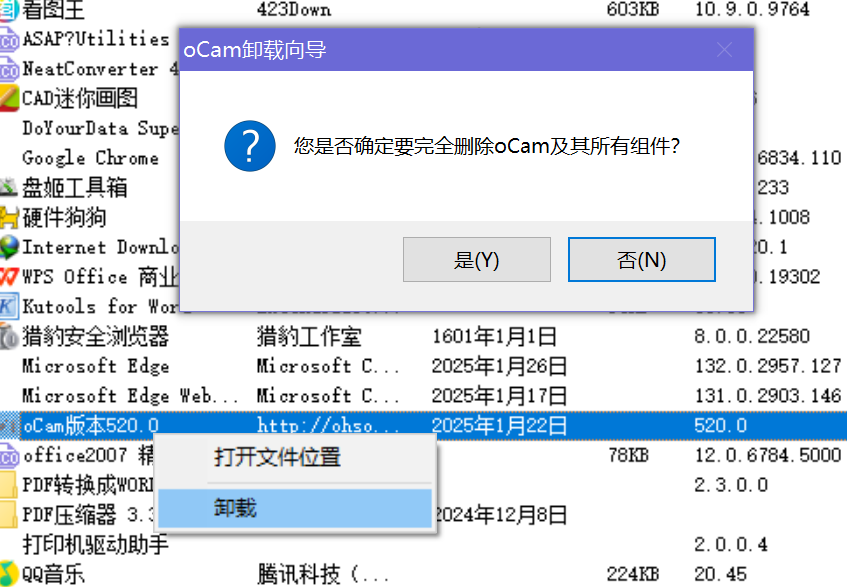Choose 卸载 from context menu

[x=295, y=508]
